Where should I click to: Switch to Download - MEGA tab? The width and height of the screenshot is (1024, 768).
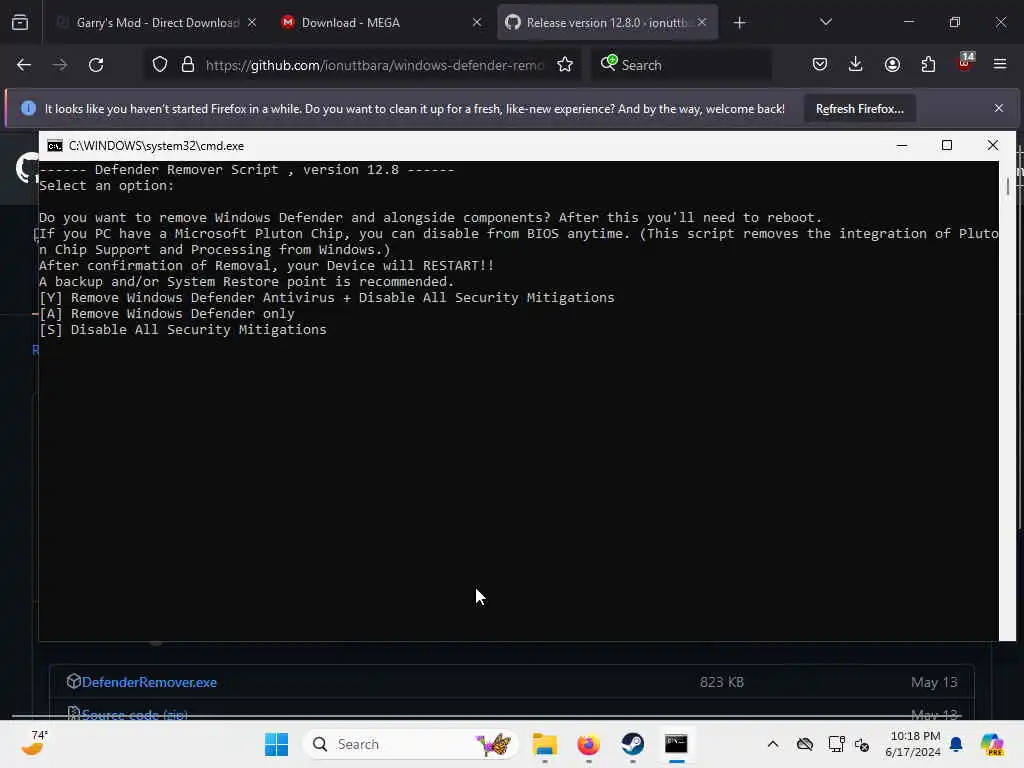pyautogui.click(x=382, y=23)
